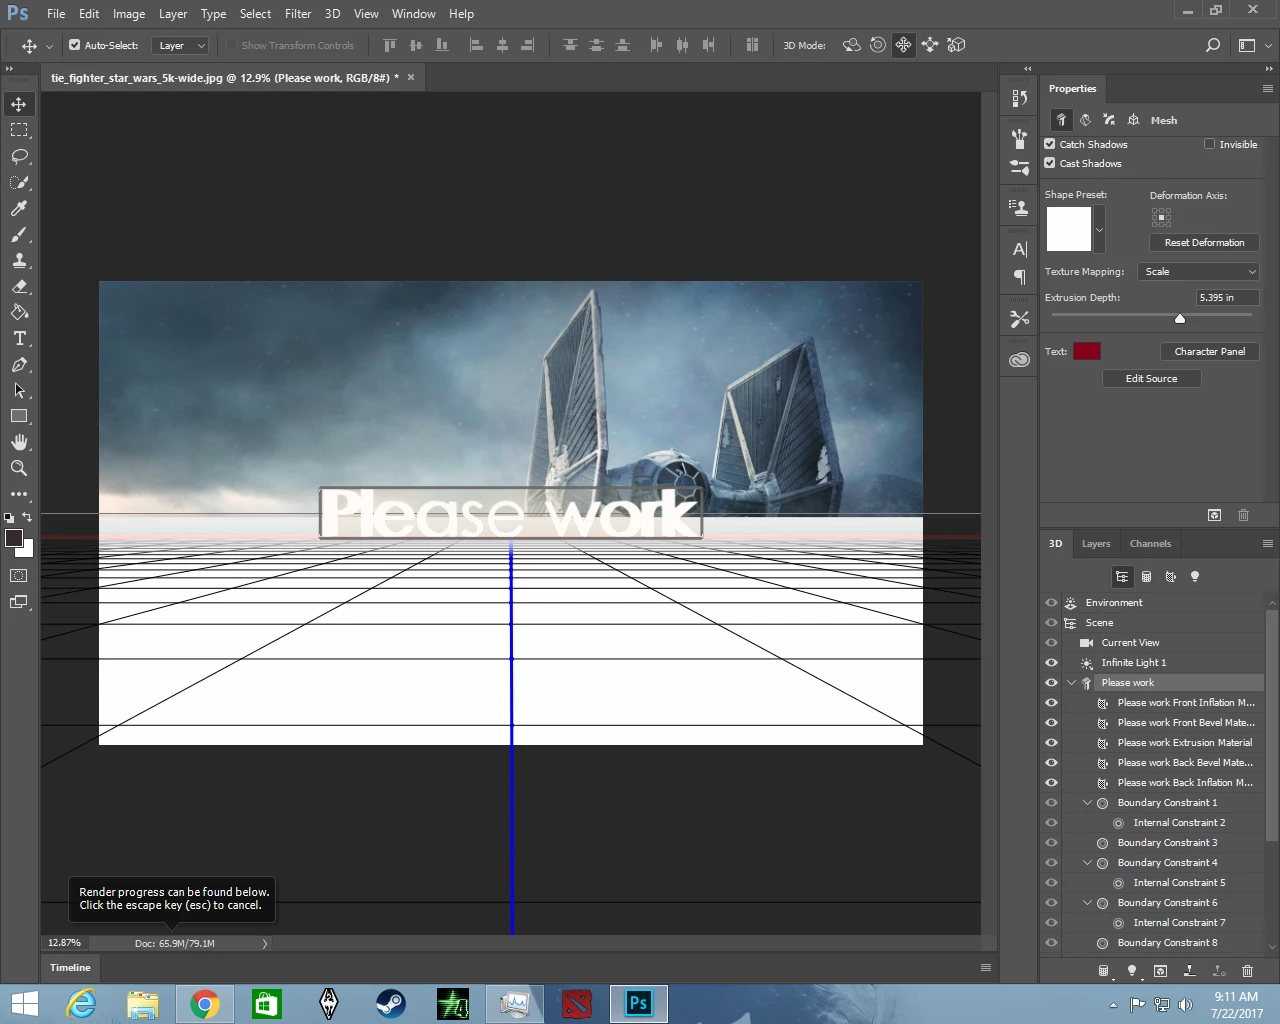Switch to the Layers tab
This screenshot has width=1280, height=1024.
pyautogui.click(x=1096, y=544)
